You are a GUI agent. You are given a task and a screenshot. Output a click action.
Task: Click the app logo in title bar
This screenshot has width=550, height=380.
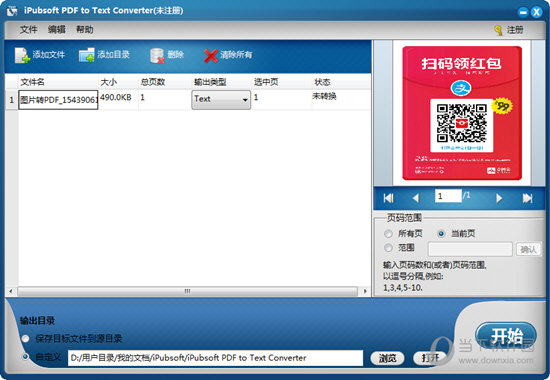[x=12, y=11]
